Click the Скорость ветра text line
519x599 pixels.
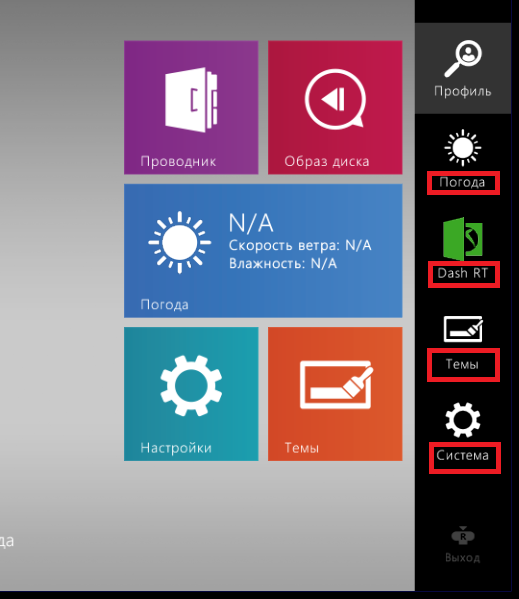pyautogui.click(x=300, y=245)
